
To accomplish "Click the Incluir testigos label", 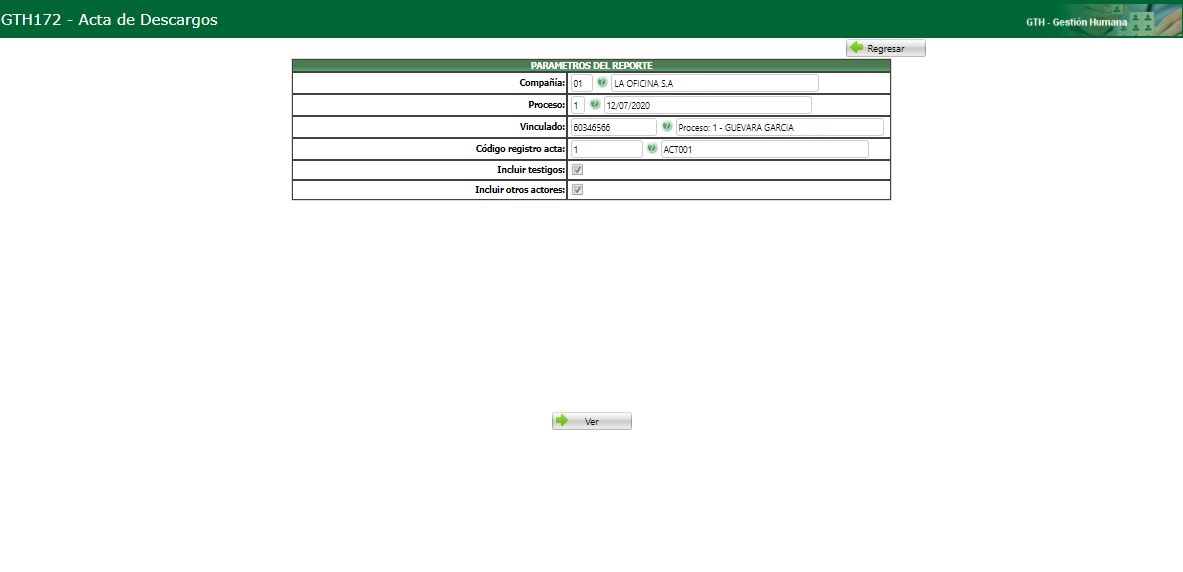I will (x=531, y=170).
